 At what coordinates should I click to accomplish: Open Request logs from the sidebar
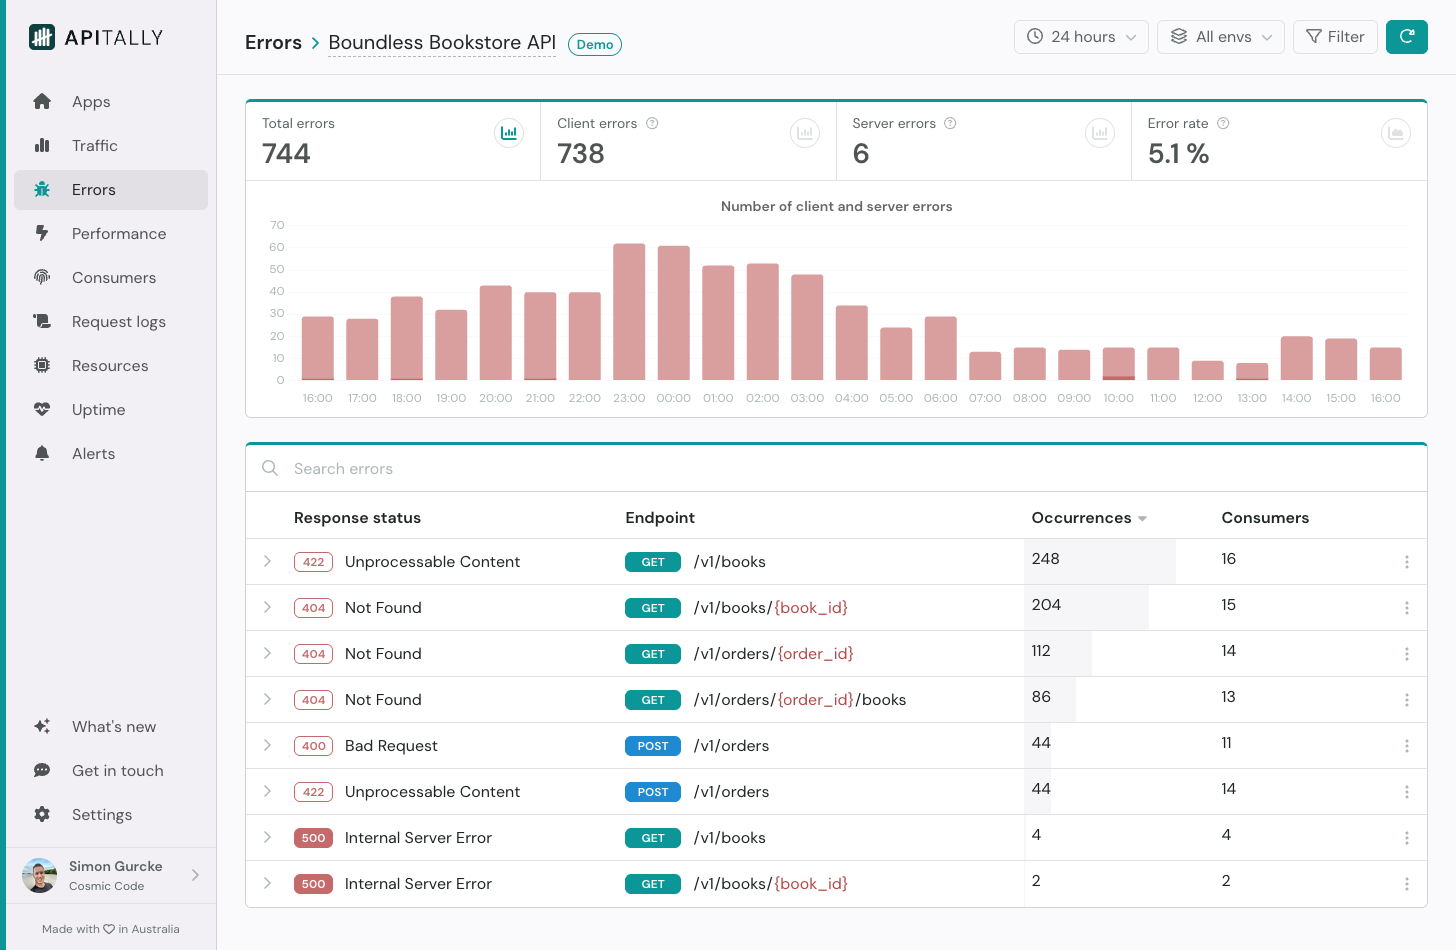tap(119, 322)
